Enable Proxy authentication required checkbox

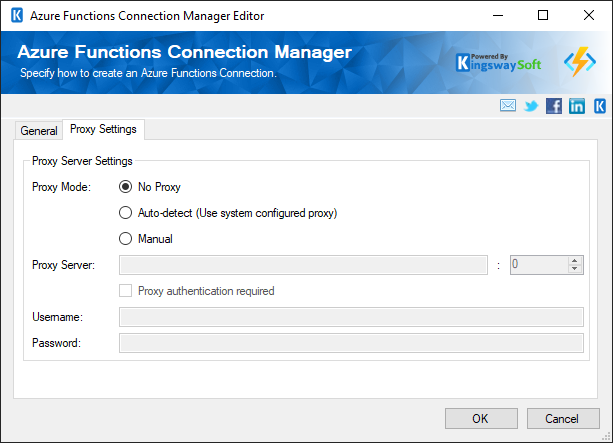point(125,291)
